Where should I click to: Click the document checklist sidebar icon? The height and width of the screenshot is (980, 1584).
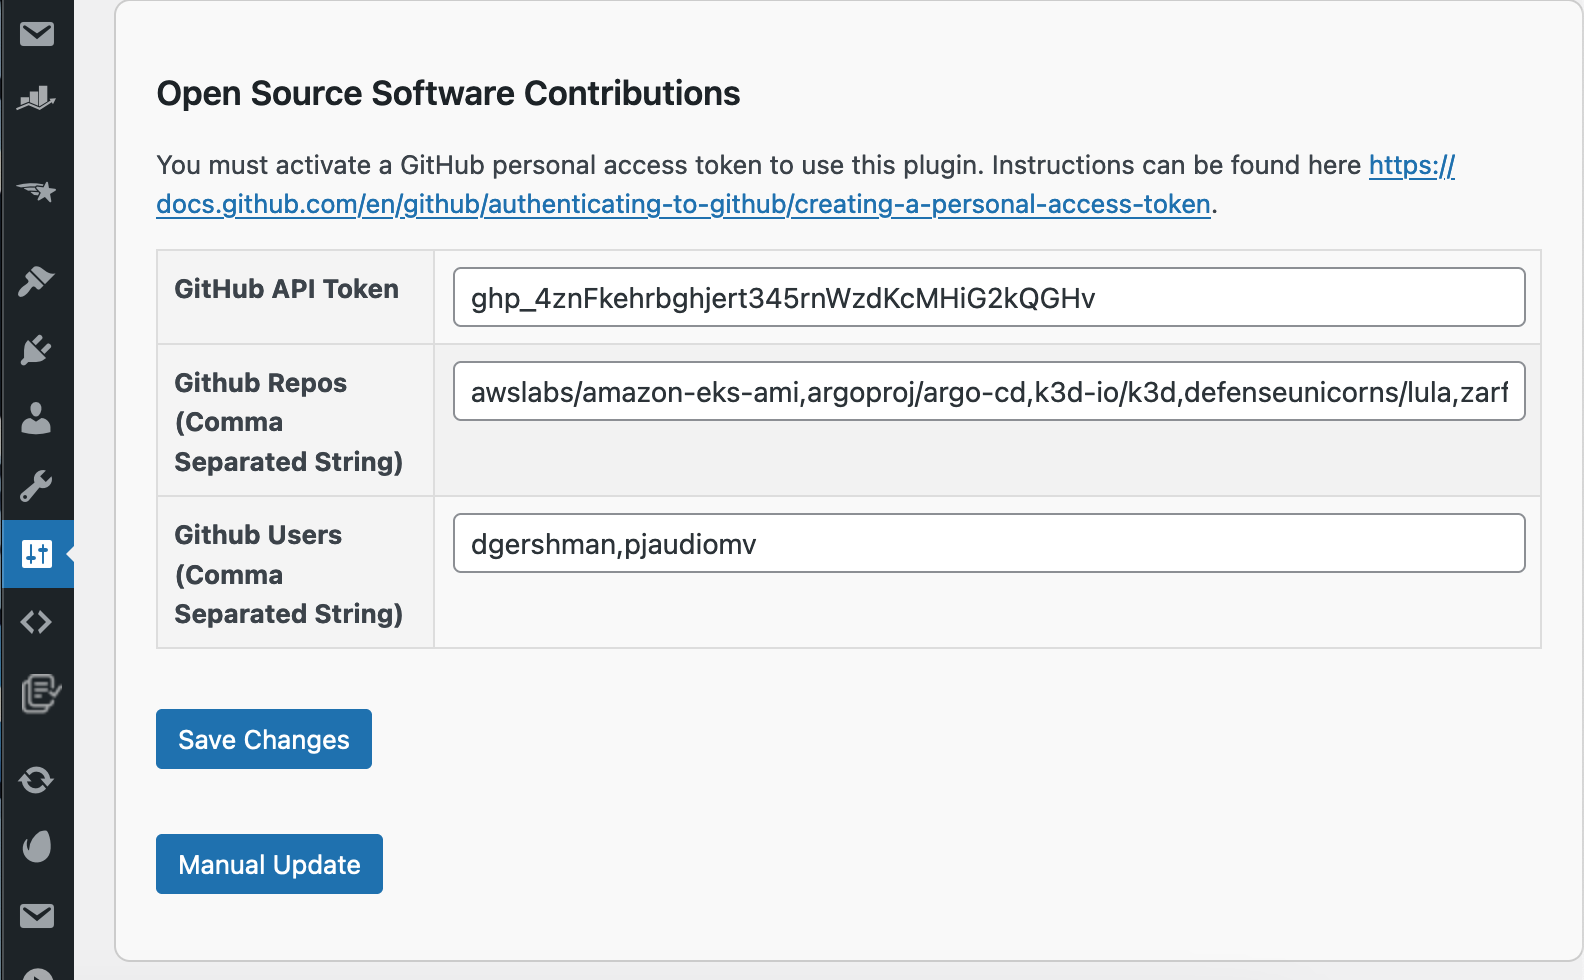coord(40,693)
